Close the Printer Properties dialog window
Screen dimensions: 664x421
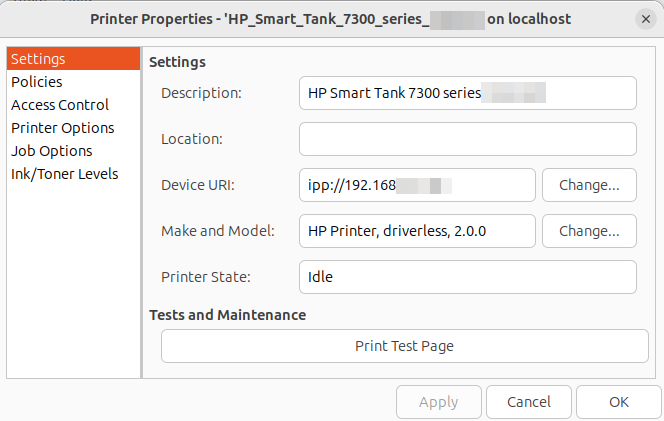click(644, 19)
